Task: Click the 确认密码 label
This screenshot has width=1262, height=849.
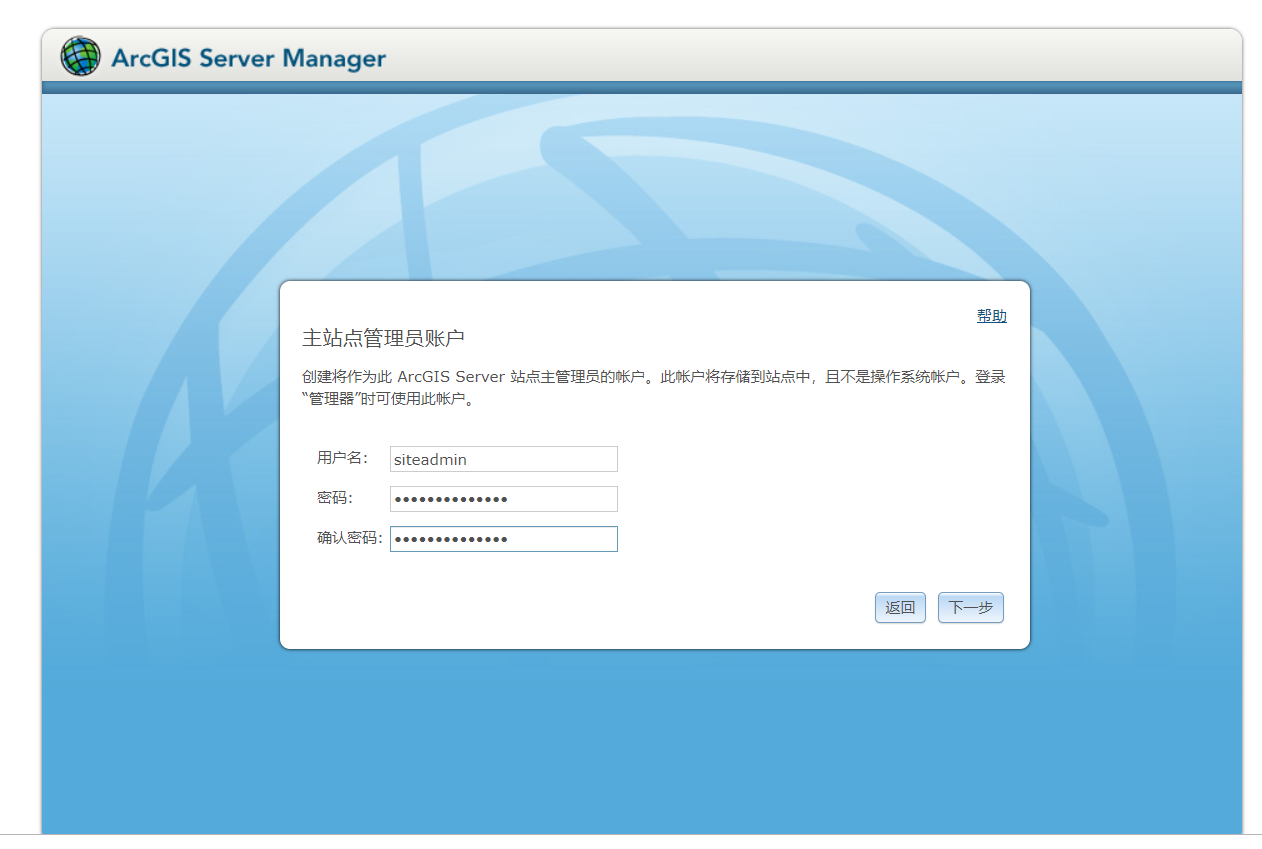Action: click(350, 538)
